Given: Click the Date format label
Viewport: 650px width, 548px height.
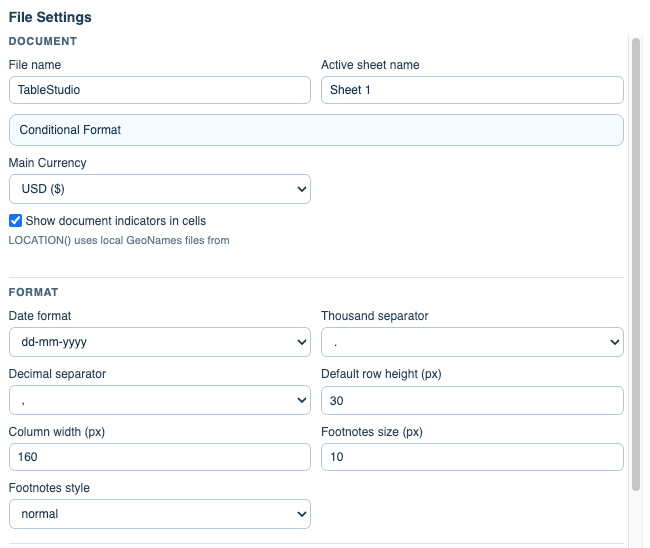Looking at the screenshot, I should [40, 316].
